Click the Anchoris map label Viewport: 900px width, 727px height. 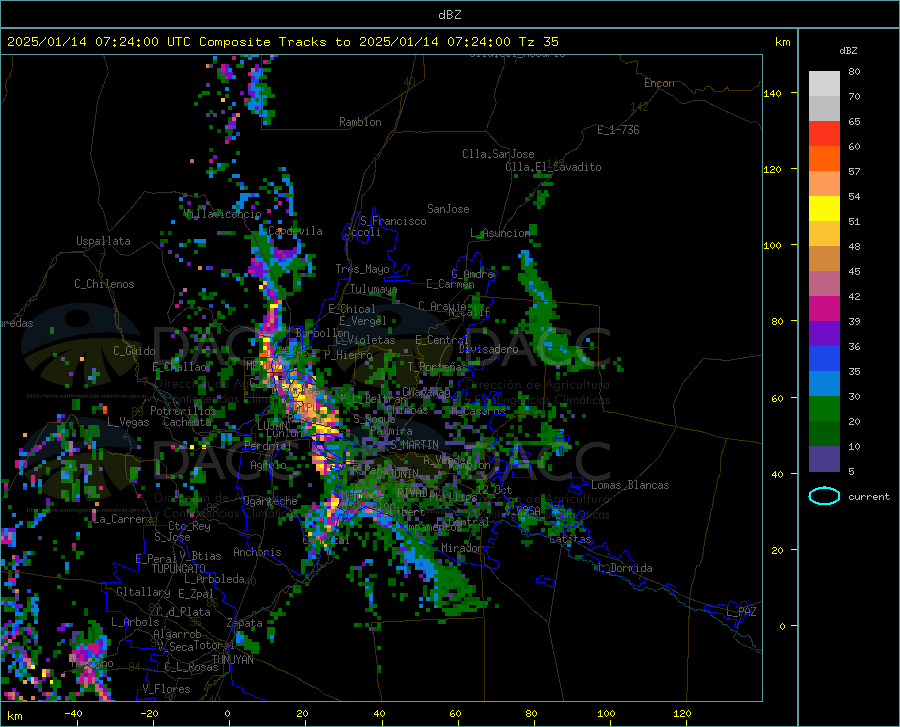[257, 552]
